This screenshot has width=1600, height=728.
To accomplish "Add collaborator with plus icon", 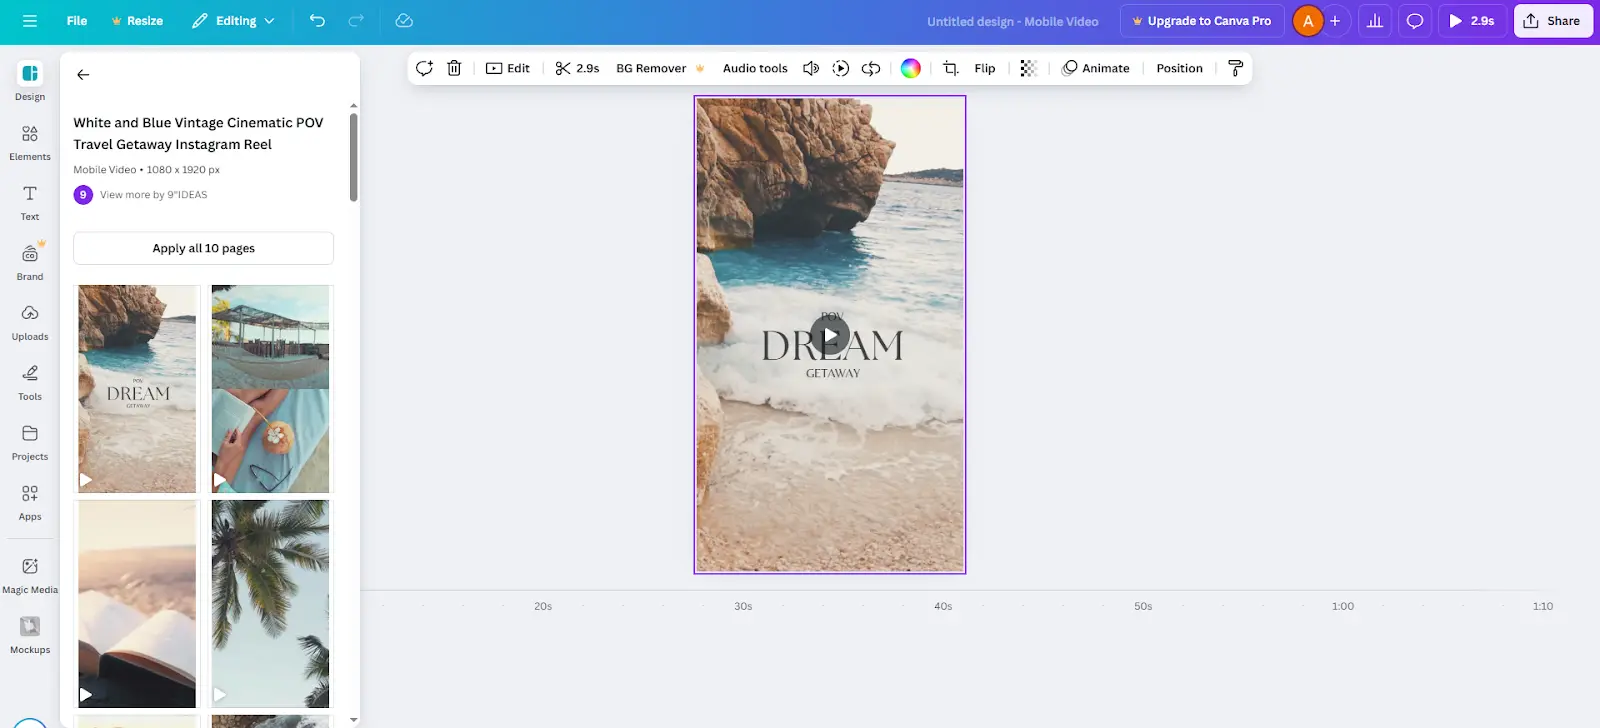I will point(1335,20).
